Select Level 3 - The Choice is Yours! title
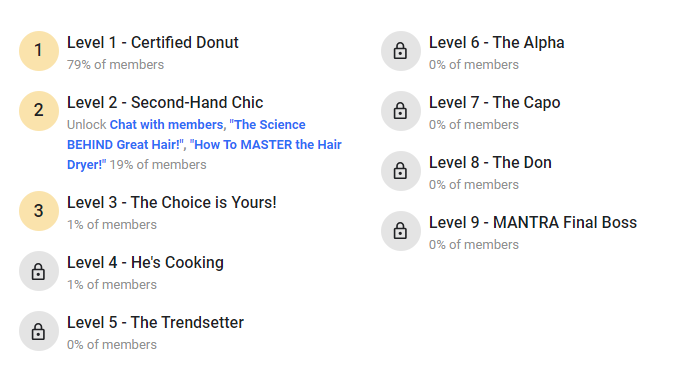Image resolution: width=673 pixels, height=373 pixels. tap(172, 203)
